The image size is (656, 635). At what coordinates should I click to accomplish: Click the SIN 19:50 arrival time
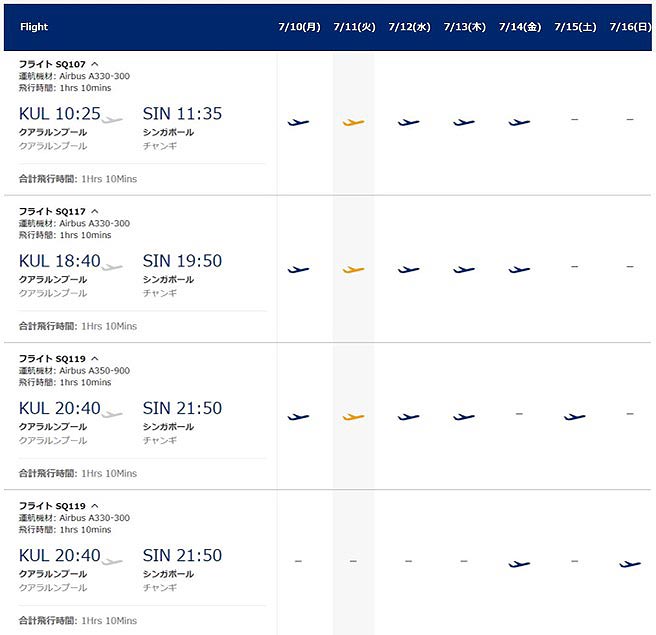182,261
